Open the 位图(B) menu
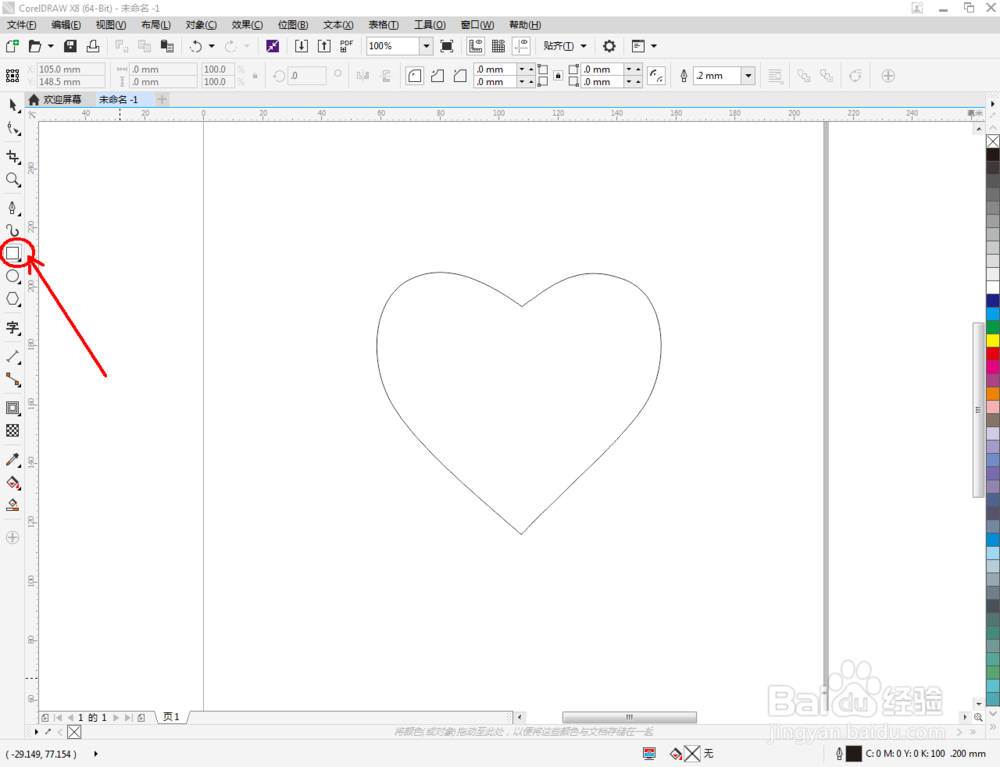Viewport: 1000px width, 767px height. pos(293,25)
